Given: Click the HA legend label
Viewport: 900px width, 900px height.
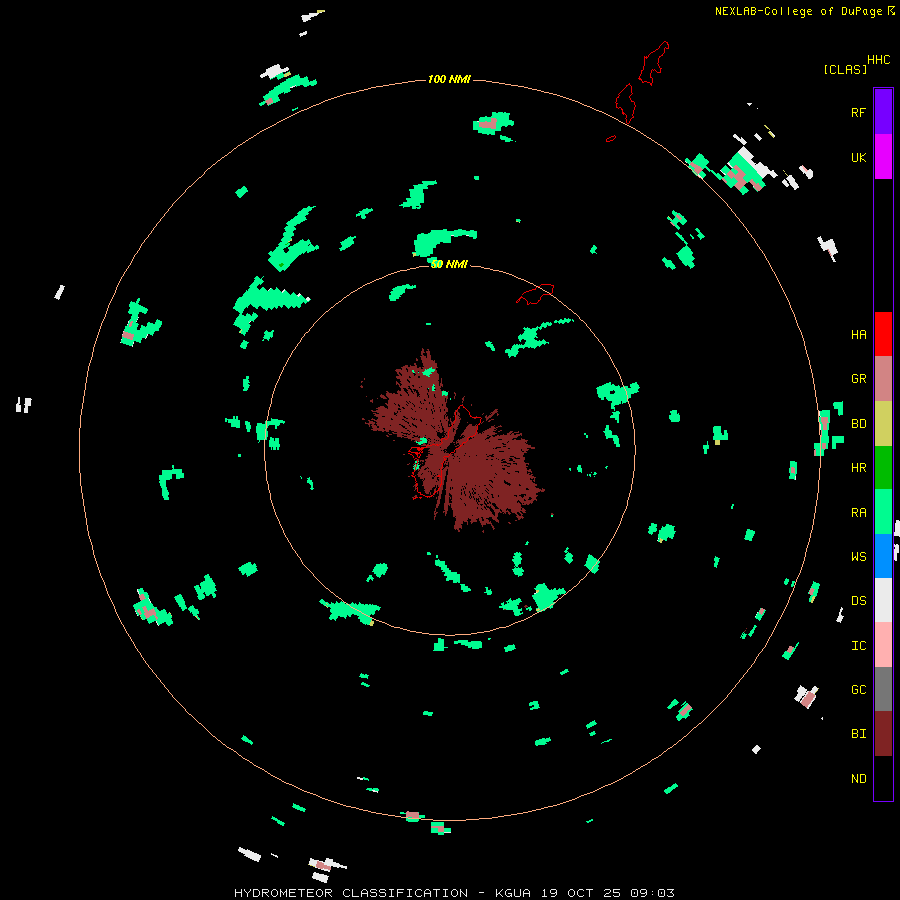Looking at the screenshot, I should click(858, 335).
